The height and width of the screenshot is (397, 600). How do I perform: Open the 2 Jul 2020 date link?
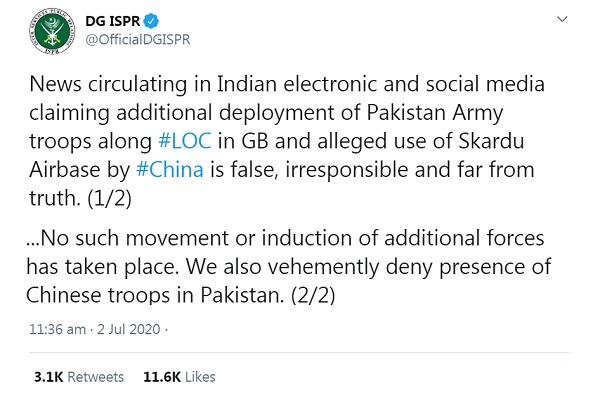[129, 329]
